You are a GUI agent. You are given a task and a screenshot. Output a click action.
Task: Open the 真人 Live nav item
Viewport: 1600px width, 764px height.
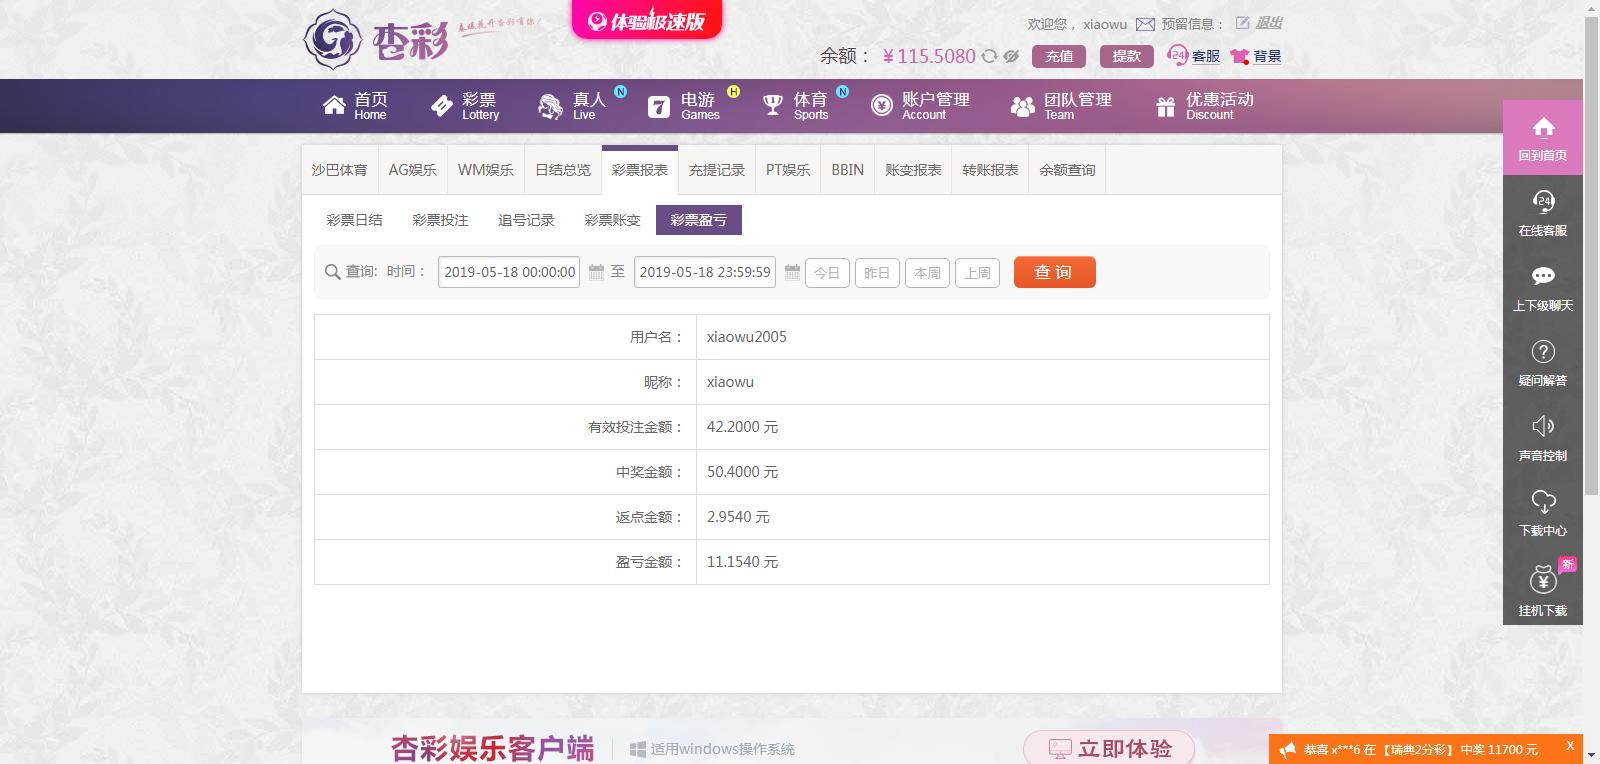pyautogui.click(x=573, y=105)
